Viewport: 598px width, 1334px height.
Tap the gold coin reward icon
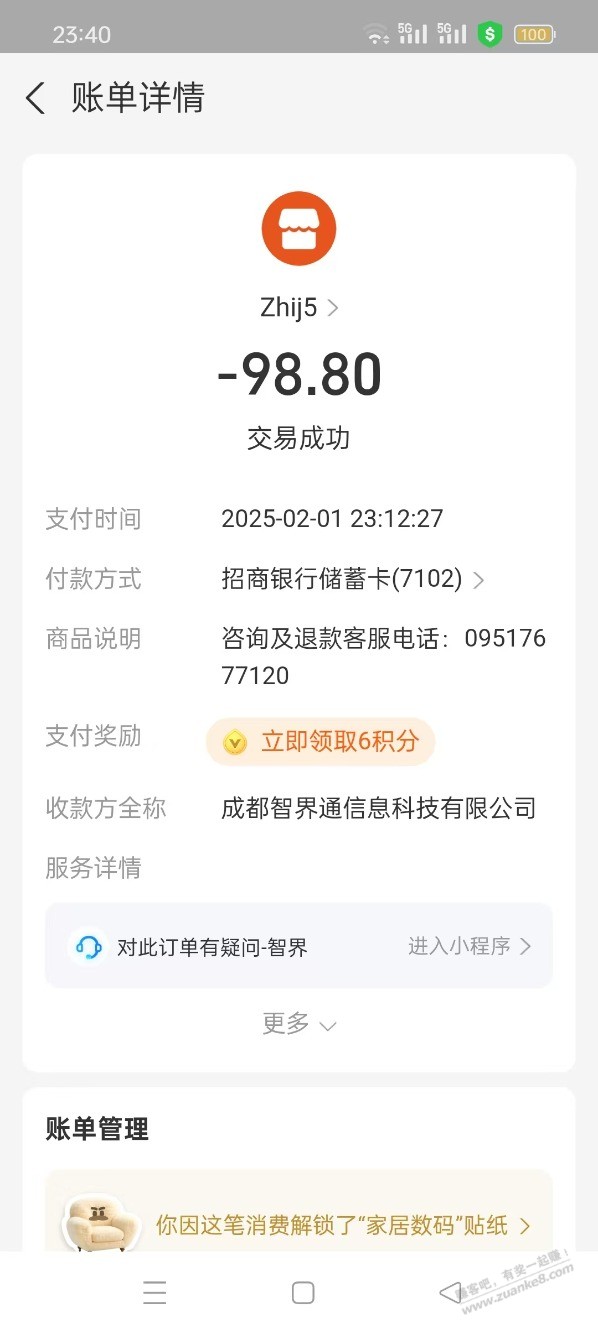click(235, 742)
